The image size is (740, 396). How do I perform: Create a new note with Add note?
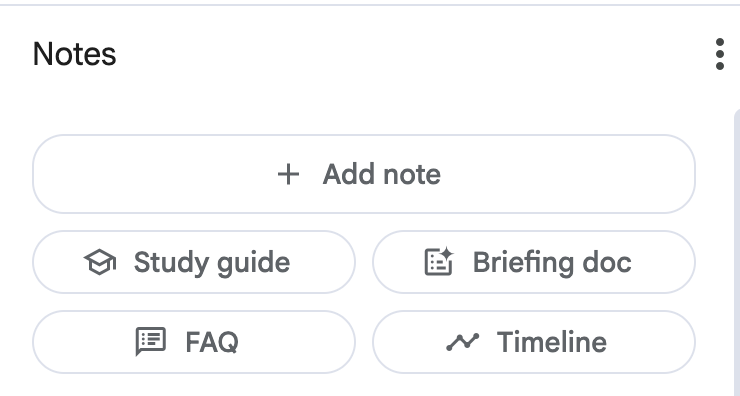(364, 174)
